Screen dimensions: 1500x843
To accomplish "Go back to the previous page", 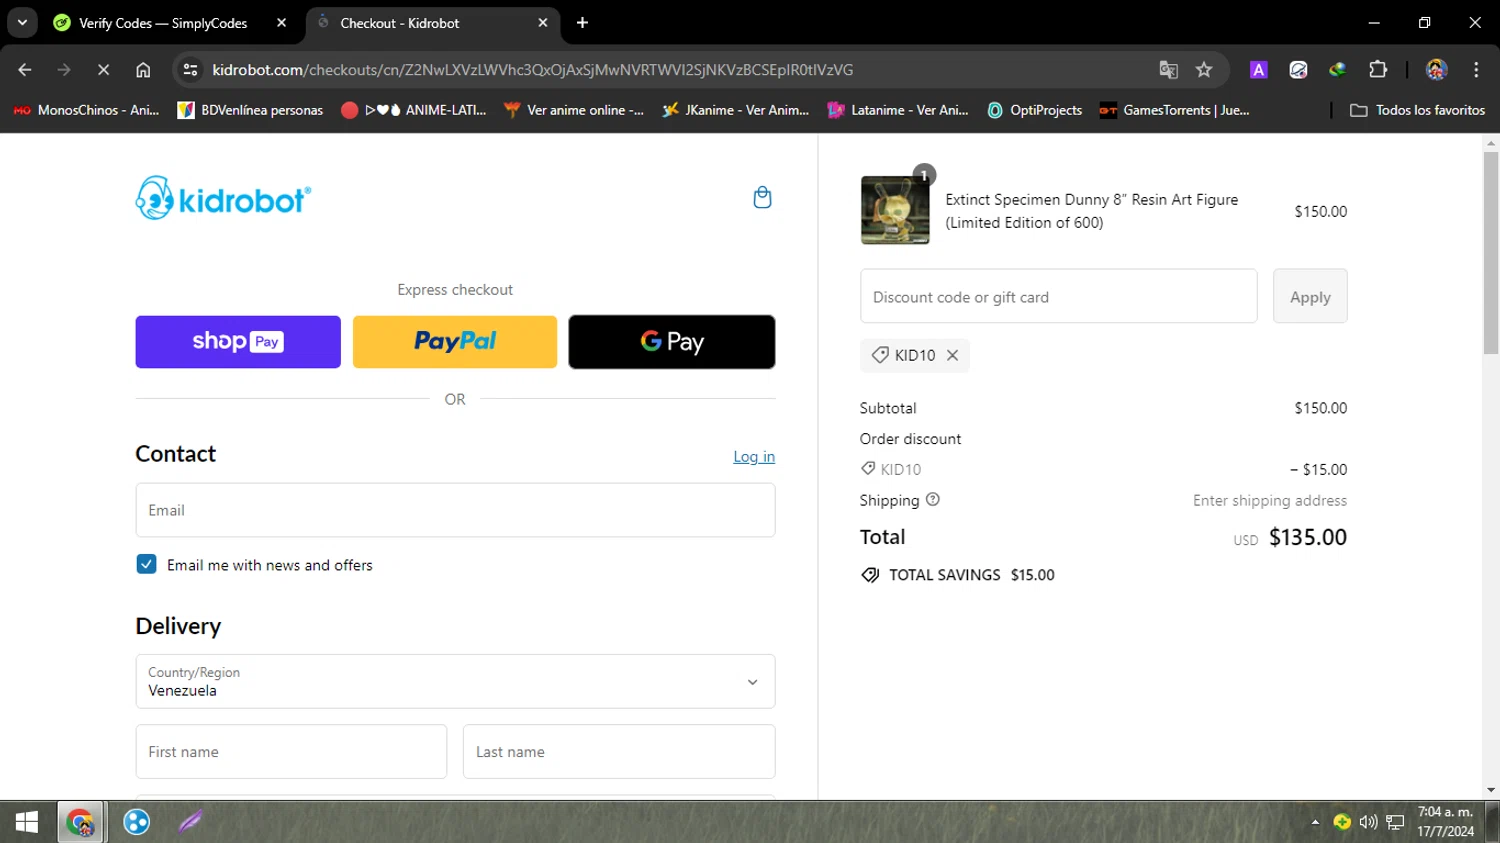I will click(25, 70).
